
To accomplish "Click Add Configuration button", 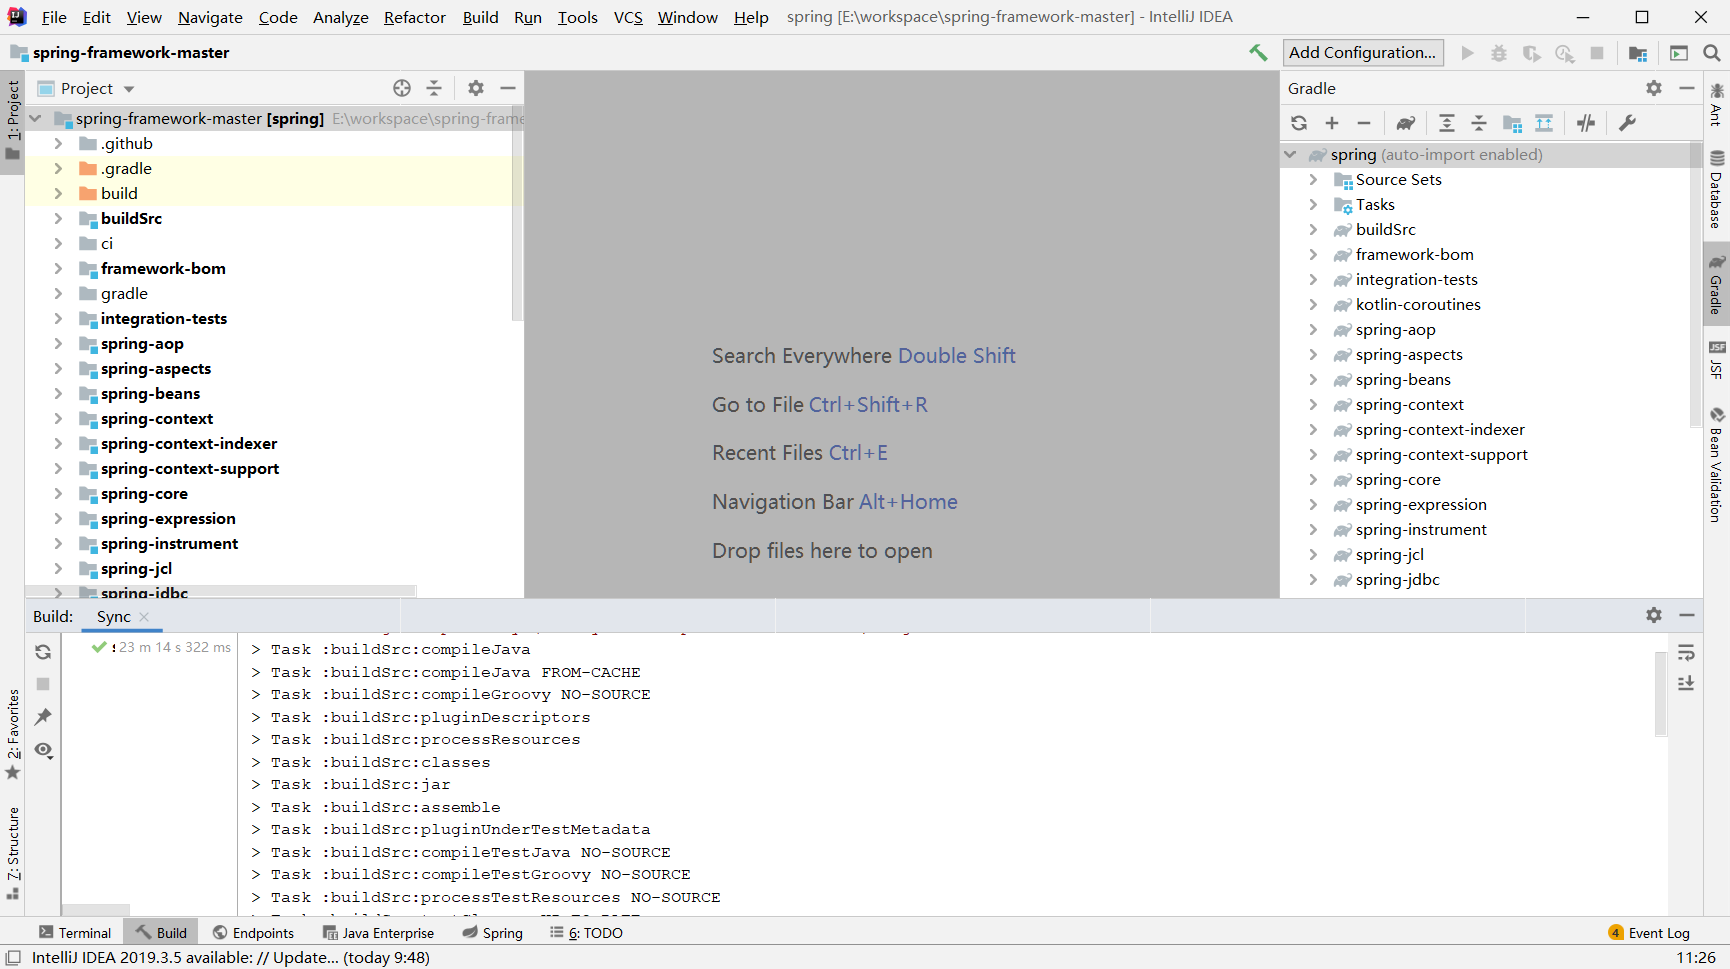I will point(1362,53).
